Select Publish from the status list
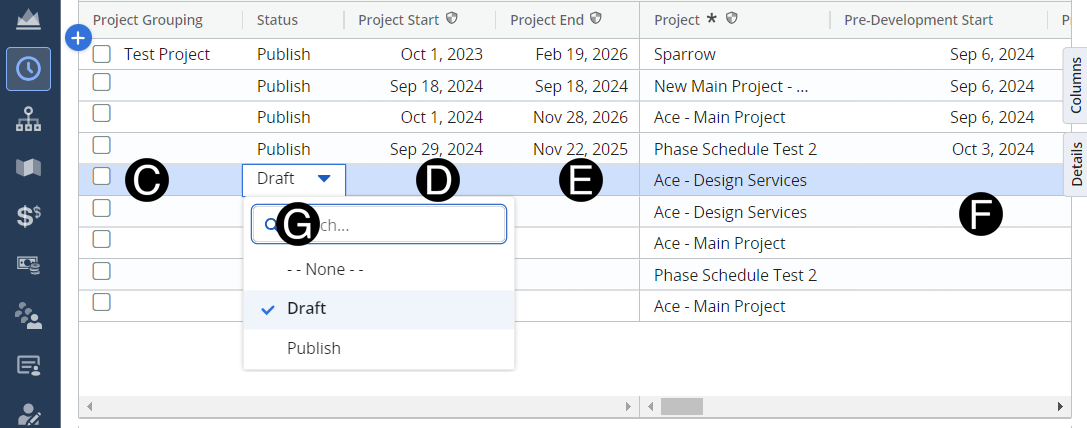Viewport: 1087px width, 428px height. click(314, 348)
